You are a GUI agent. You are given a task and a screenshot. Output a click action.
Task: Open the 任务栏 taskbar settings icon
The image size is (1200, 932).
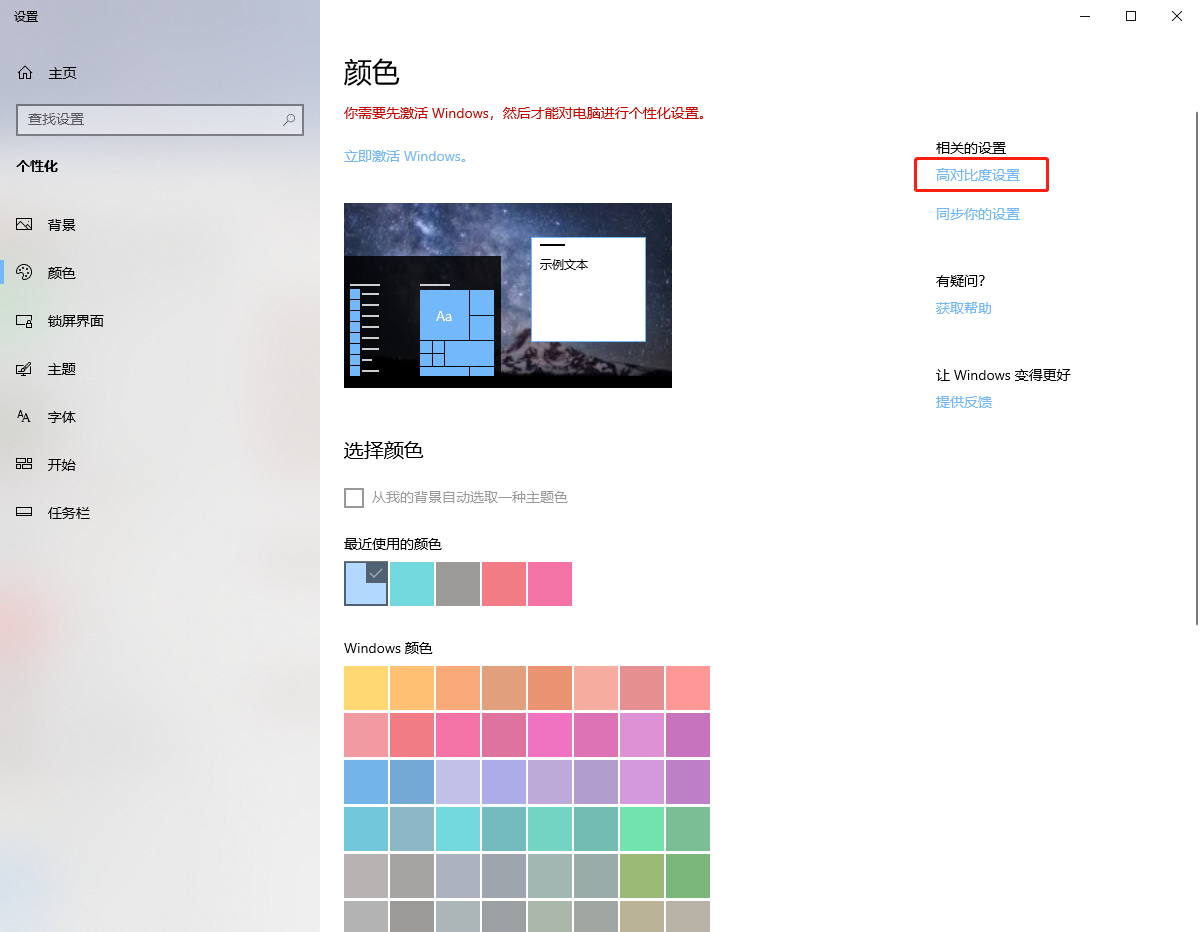[23, 512]
